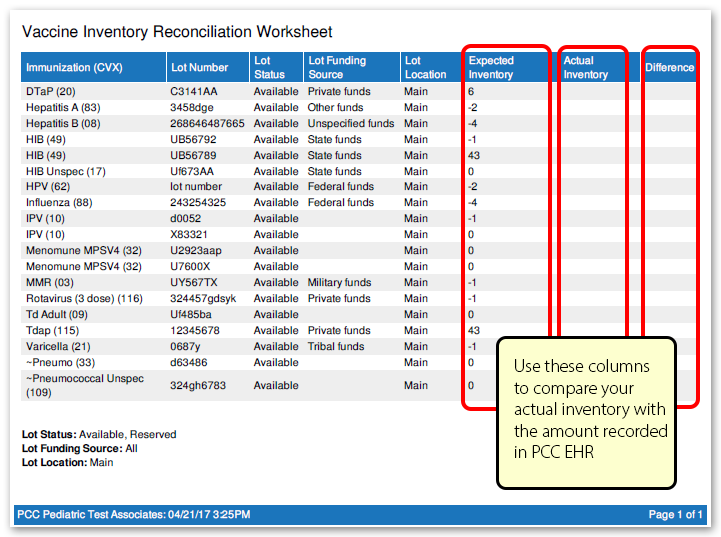The height and width of the screenshot is (537, 721).
Task: Select the HPV (62) immunization cell
Action: [x=48, y=187]
